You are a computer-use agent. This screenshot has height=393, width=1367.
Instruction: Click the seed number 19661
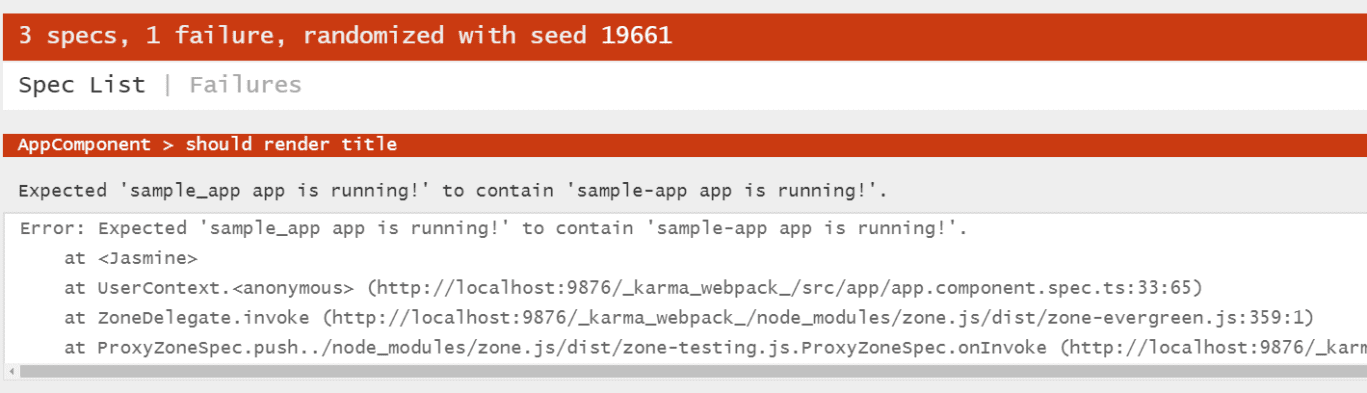coord(636,36)
